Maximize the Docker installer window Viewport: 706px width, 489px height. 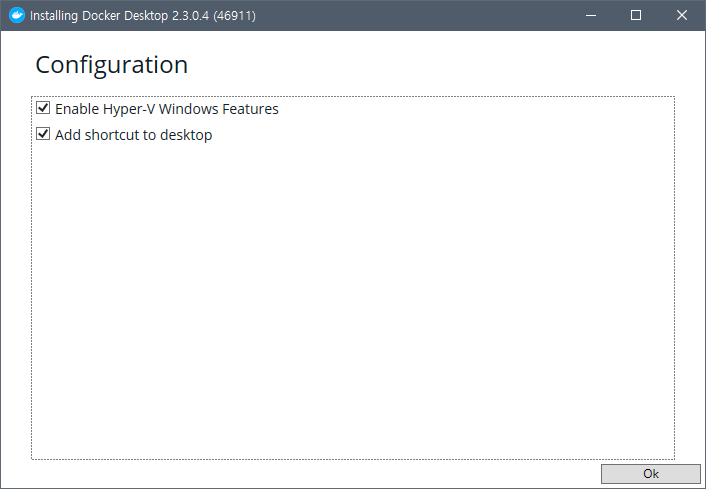coord(636,15)
